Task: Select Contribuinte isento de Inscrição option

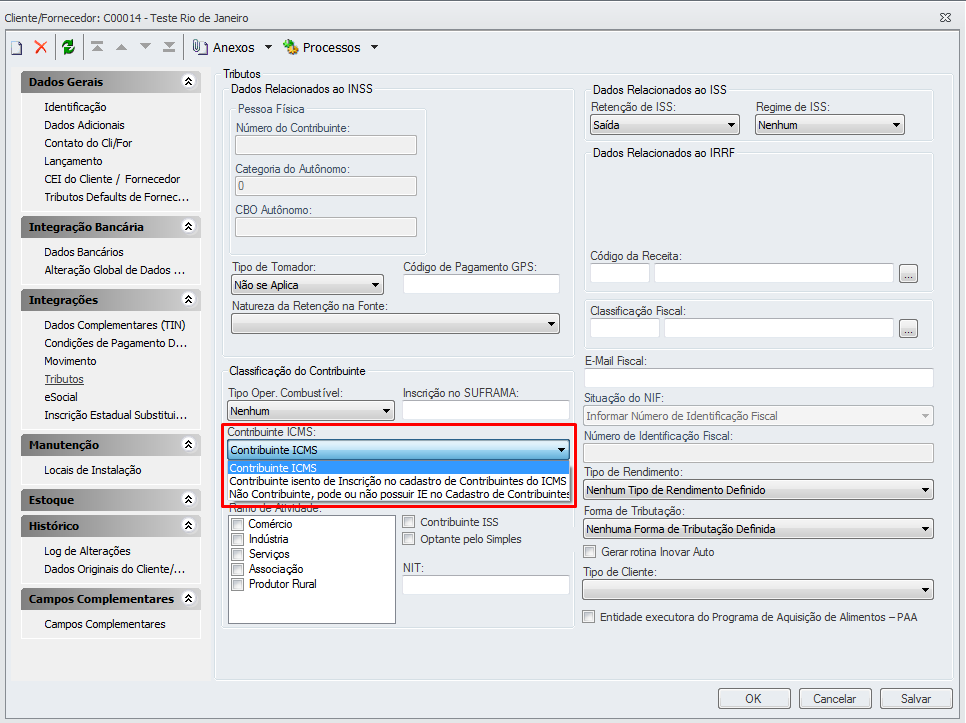Action: click(x=398, y=481)
